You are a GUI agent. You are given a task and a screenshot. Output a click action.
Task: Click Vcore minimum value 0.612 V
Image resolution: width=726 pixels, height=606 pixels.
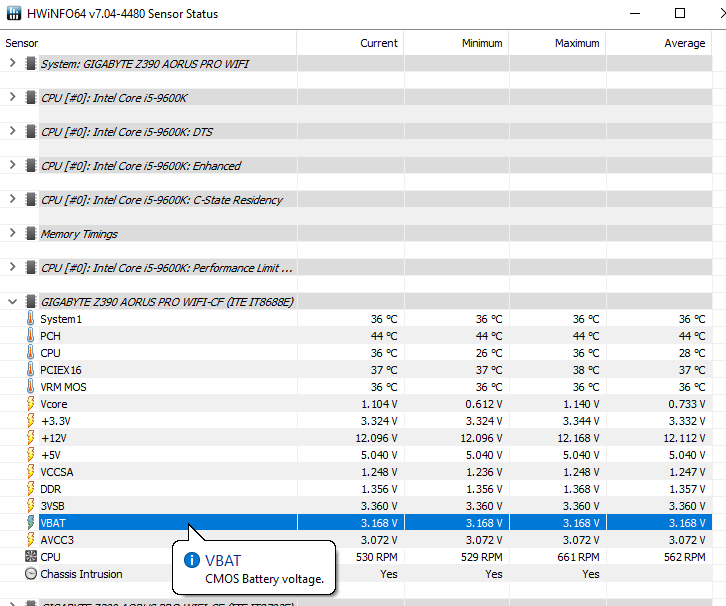click(x=484, y=404)
